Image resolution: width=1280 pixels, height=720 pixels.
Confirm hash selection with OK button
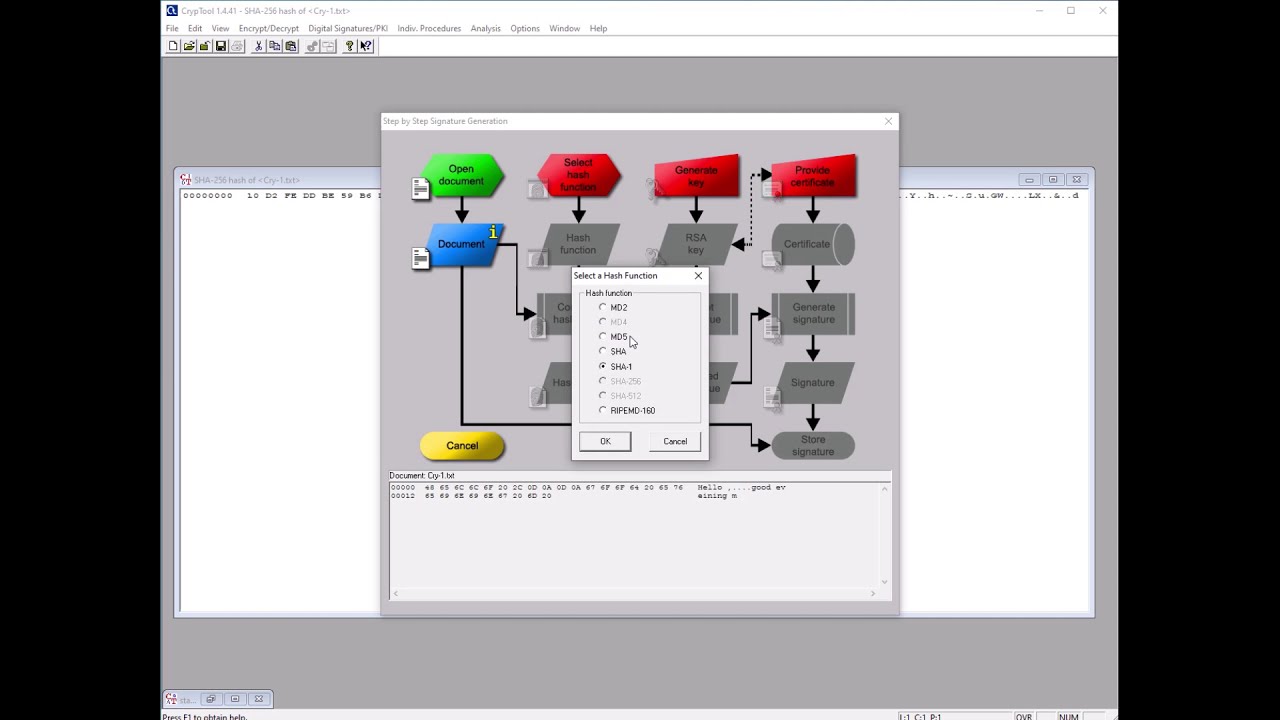[605, 441]
